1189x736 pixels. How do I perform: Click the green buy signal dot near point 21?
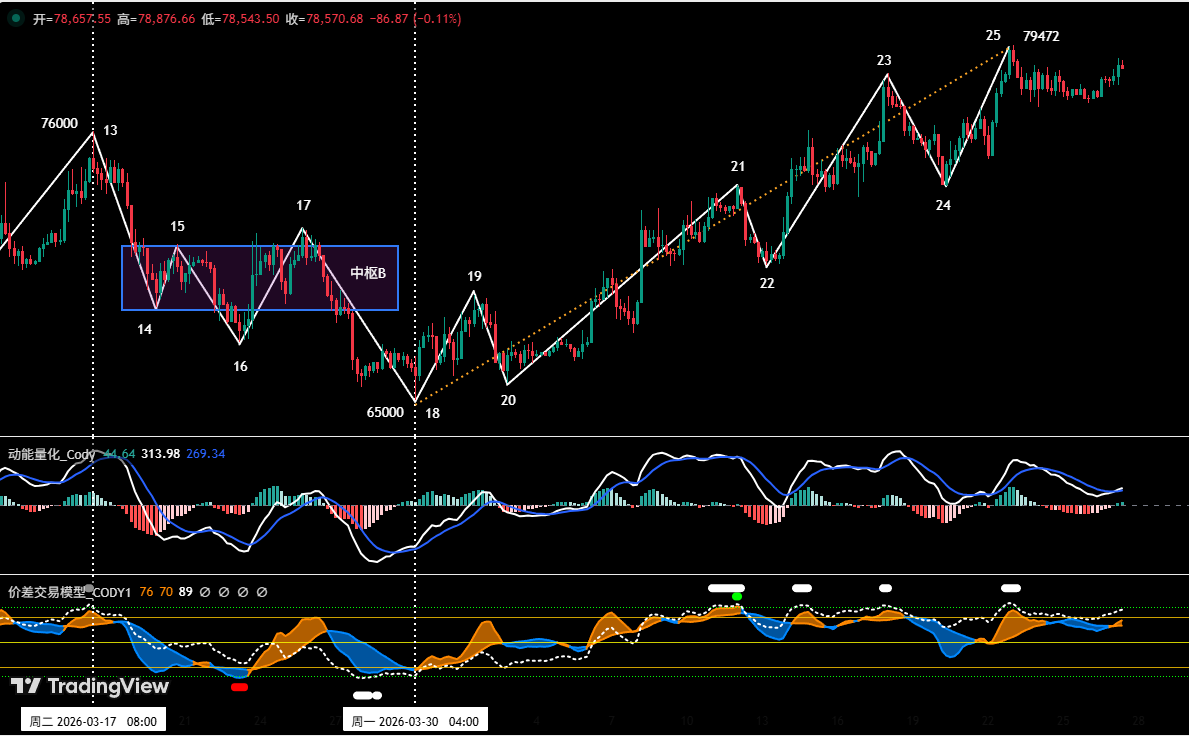click(x=737, y=596)
